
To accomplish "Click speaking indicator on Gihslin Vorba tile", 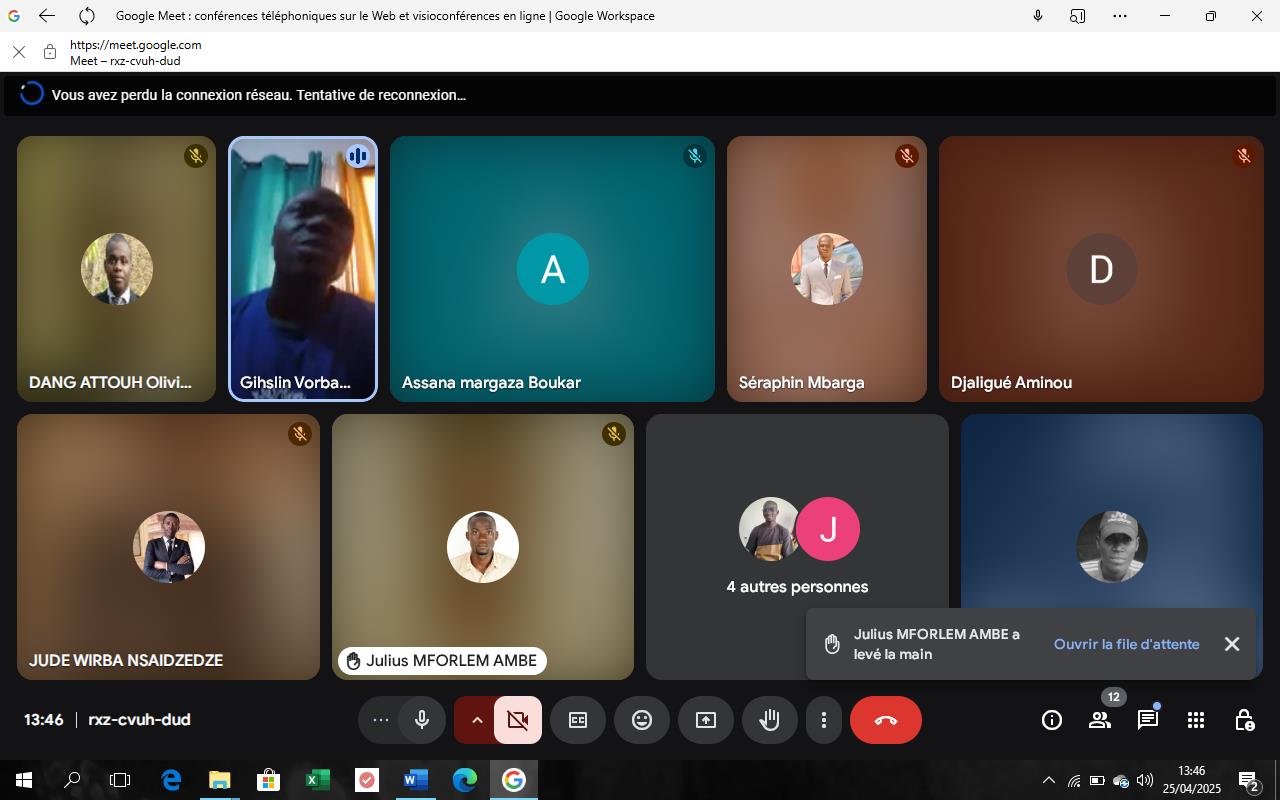I will 357,156.
